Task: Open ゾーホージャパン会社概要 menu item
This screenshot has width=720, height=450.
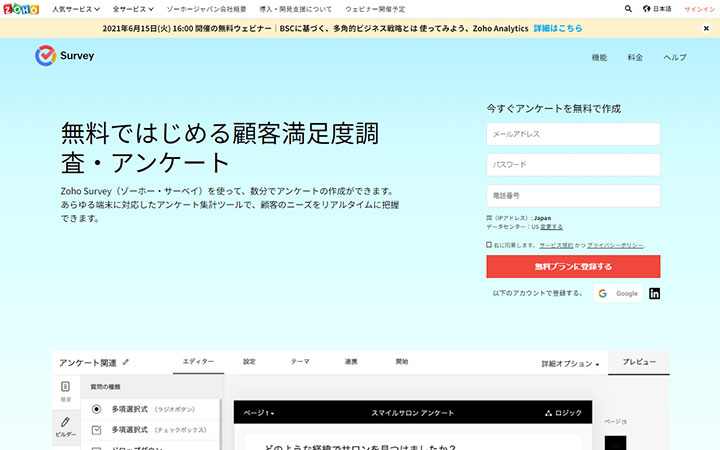Action: tap(206, 9)
